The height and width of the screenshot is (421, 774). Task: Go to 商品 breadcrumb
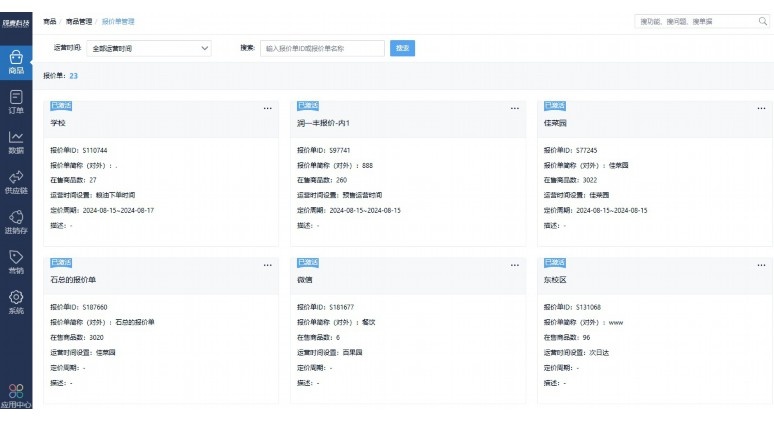pos(49,21)
